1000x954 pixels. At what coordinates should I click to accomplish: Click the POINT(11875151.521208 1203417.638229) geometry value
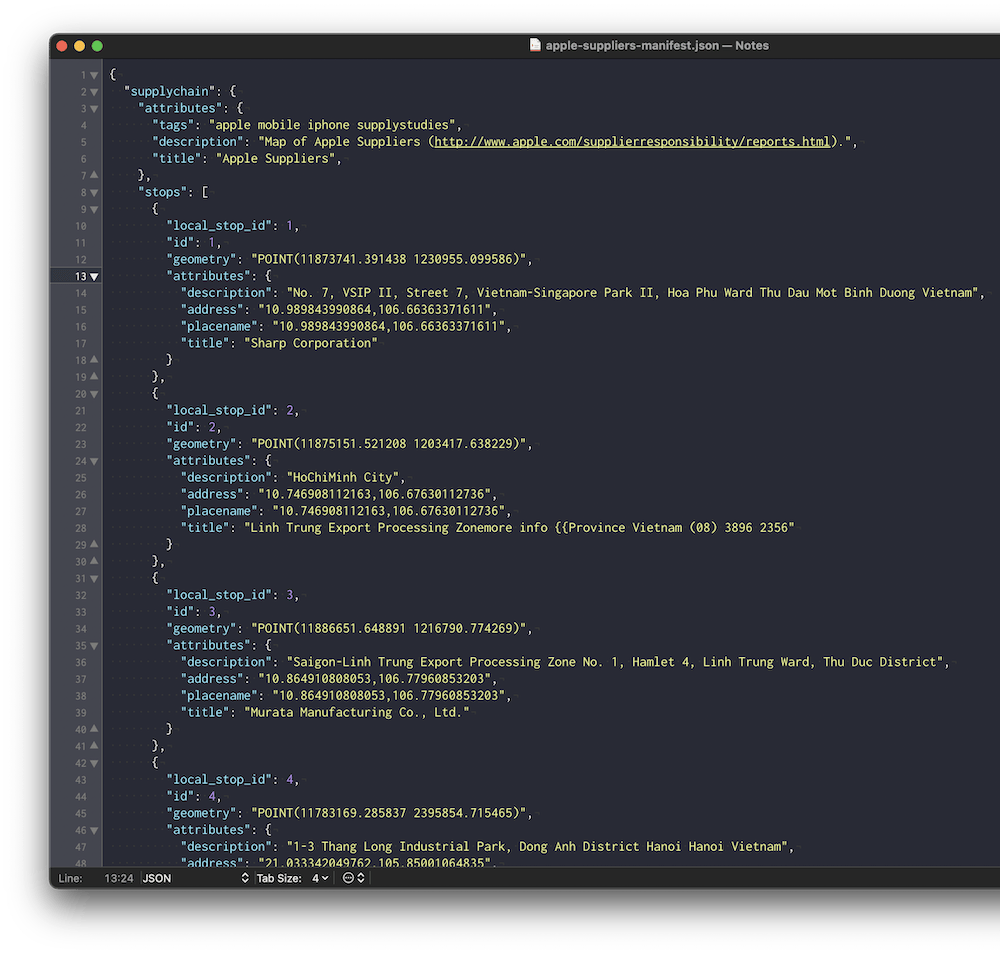click(x=388, y=444)
